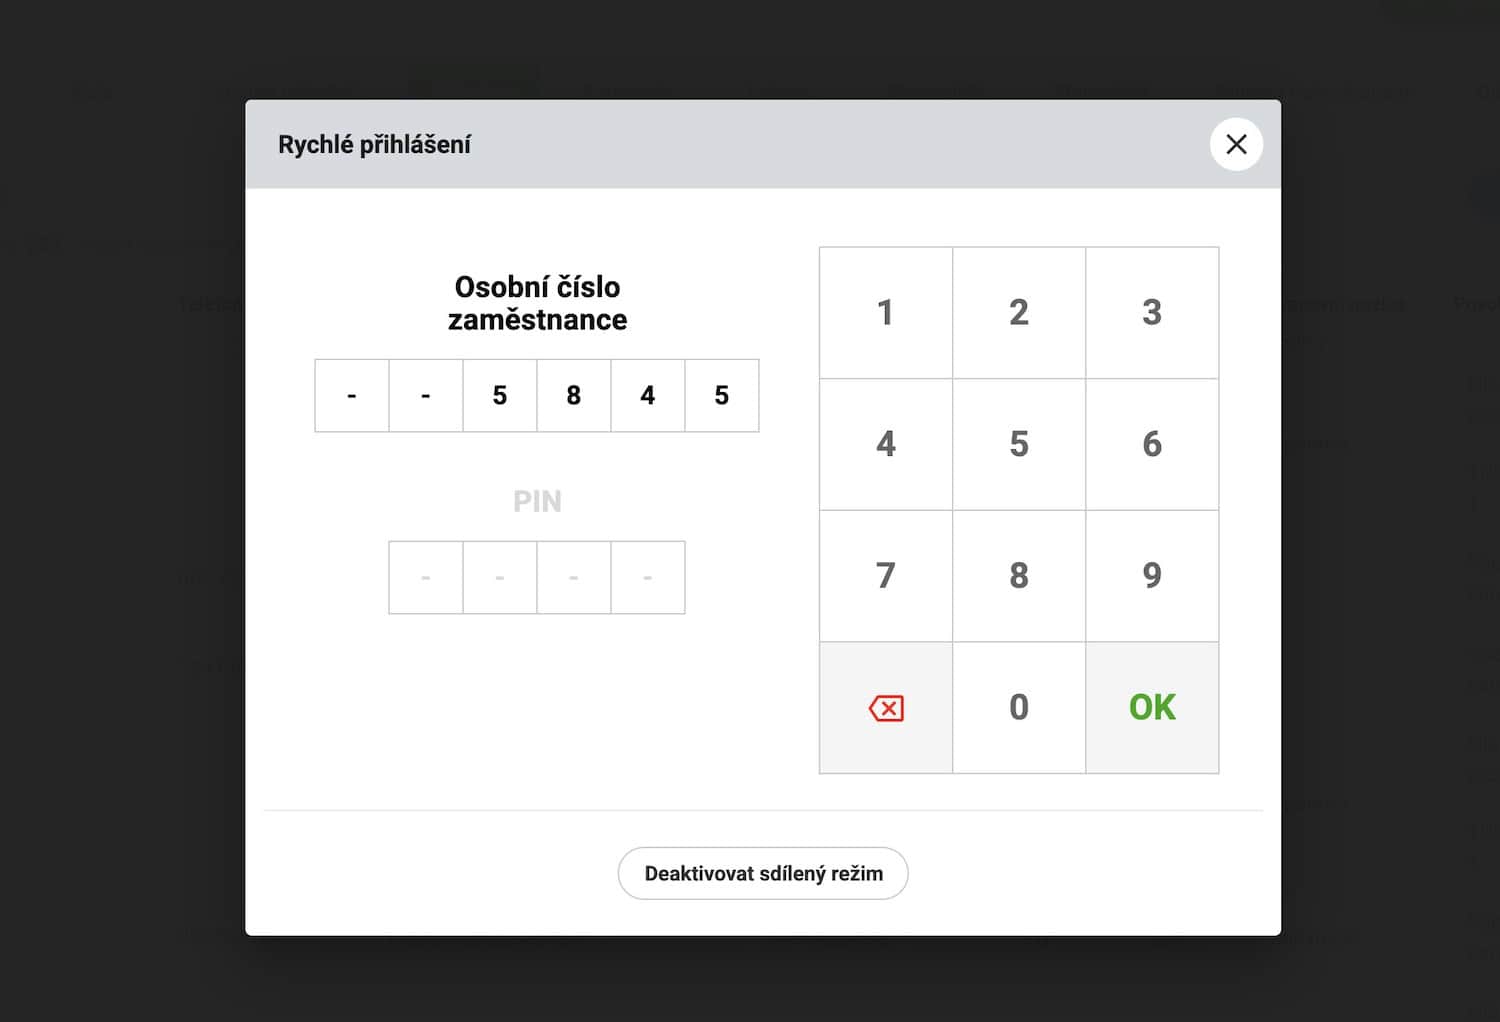
Task: Tap keypad digit 2
Action: (x=1019, y=313)
